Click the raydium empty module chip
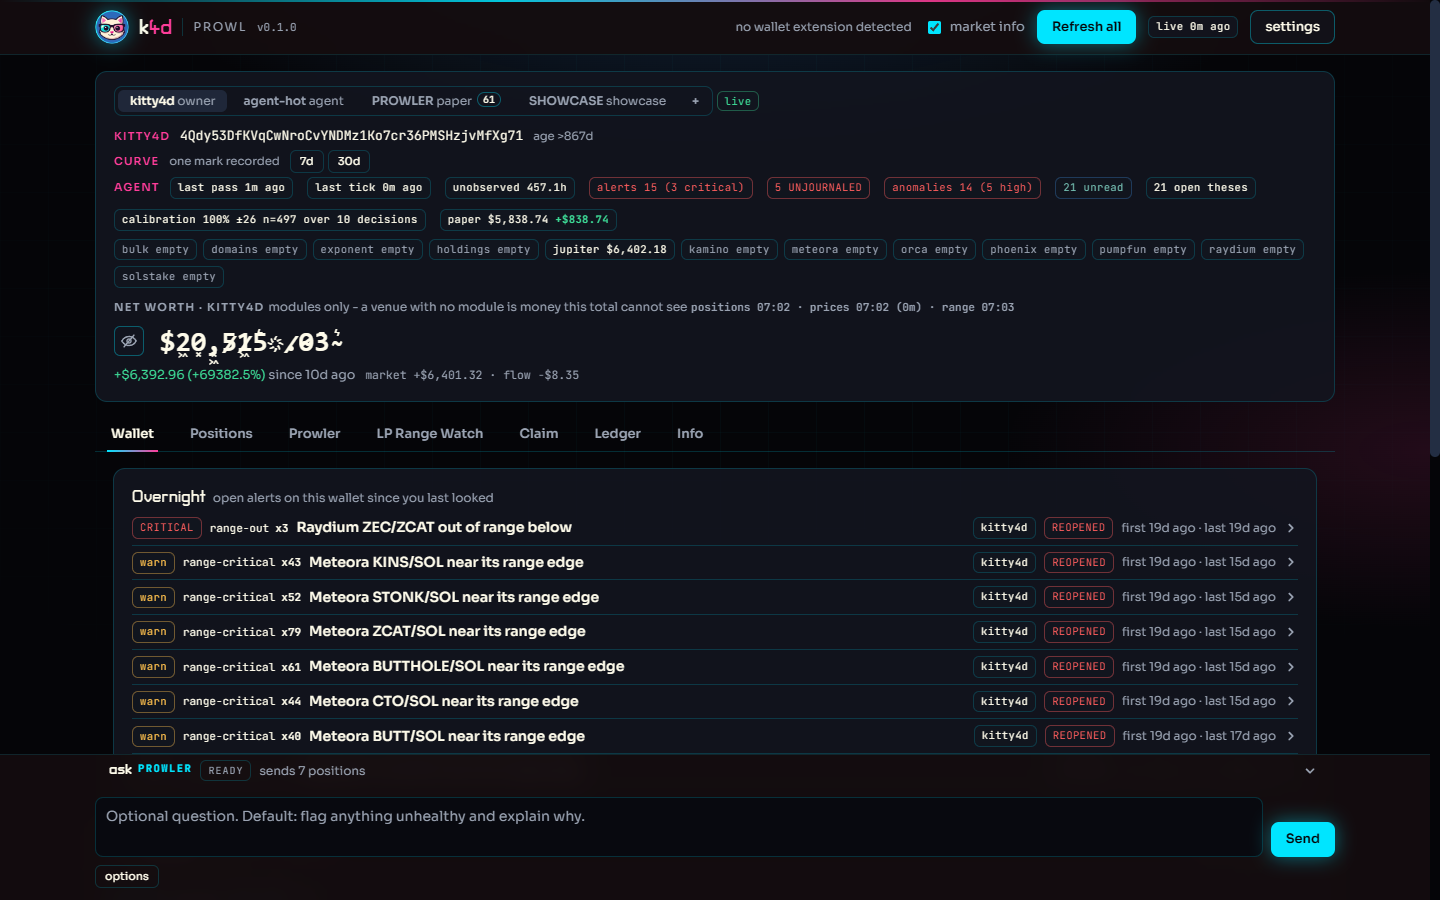1440x900 pixels. tap(1252, 250)
